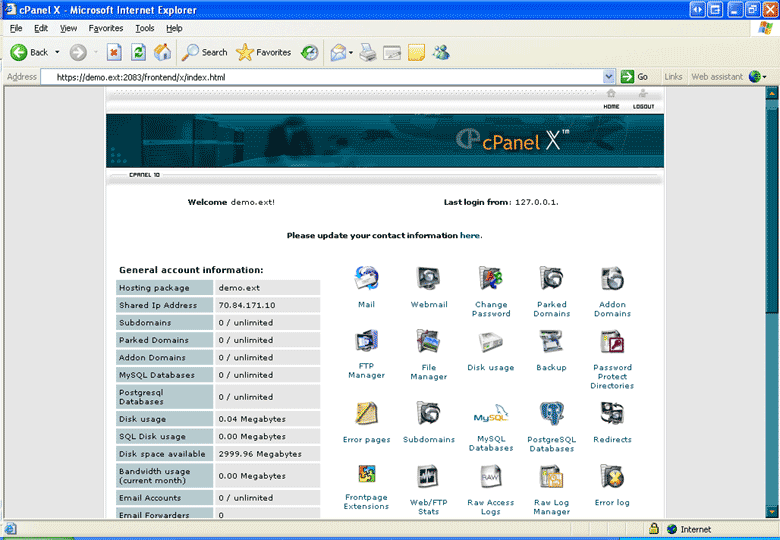
Task: Launch the File Manager icon
Action: (428, 342)
